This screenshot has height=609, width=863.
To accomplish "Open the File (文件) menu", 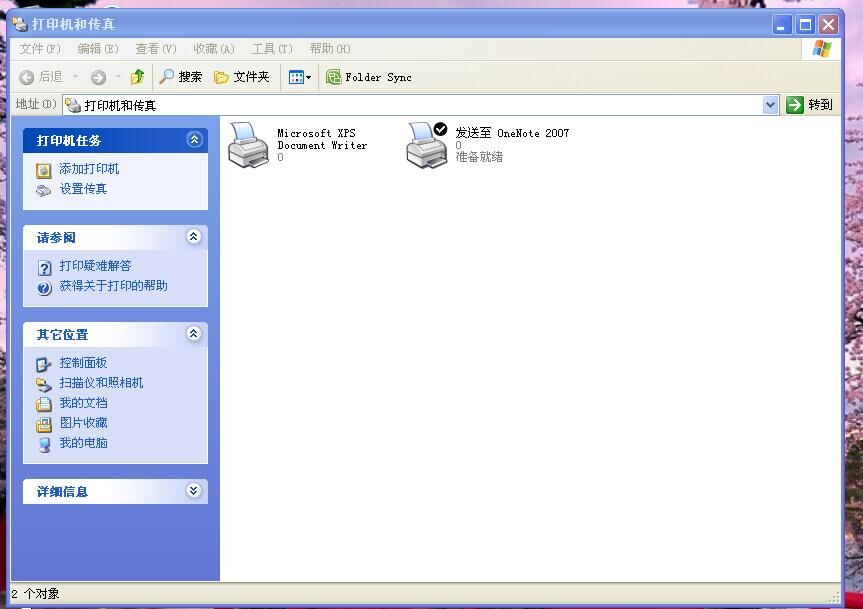I will tap(40, 49).
